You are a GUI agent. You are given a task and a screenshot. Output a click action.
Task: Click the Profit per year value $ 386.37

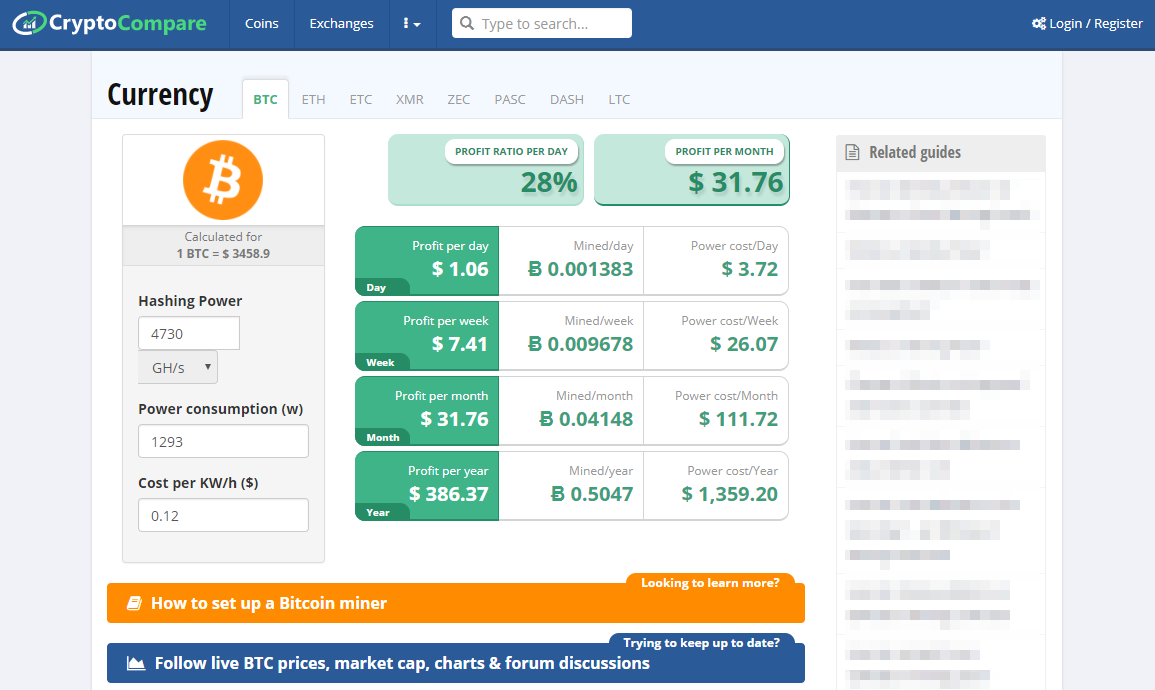(449, 494)
